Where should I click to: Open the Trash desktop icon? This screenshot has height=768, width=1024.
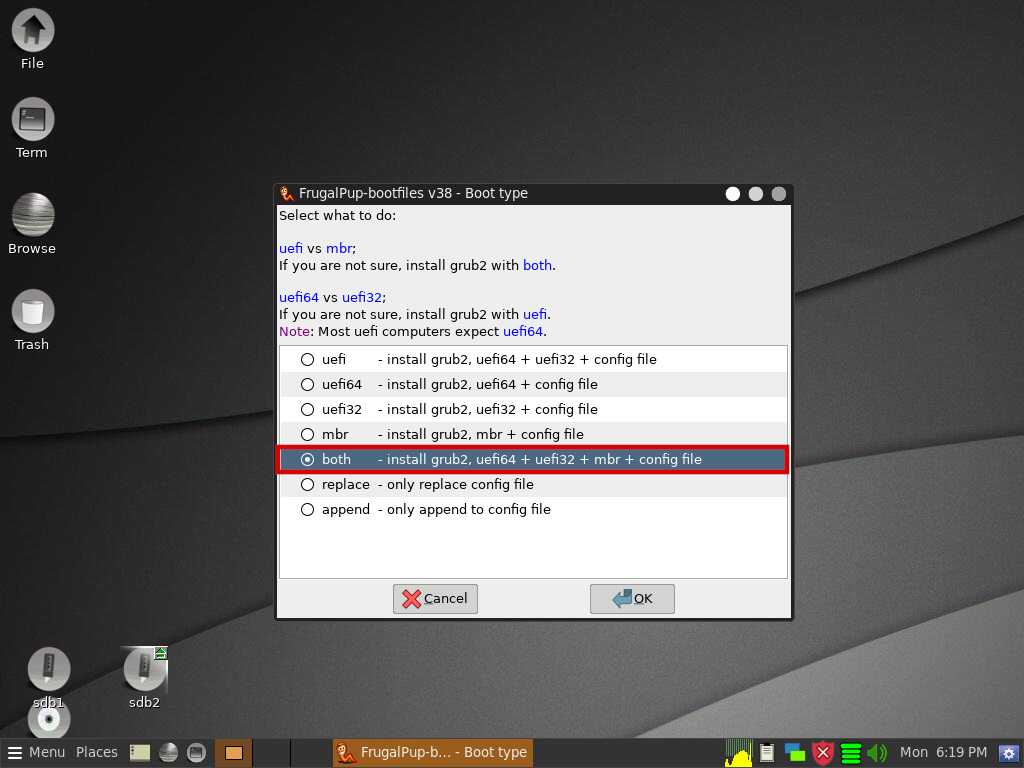point(32,312)
